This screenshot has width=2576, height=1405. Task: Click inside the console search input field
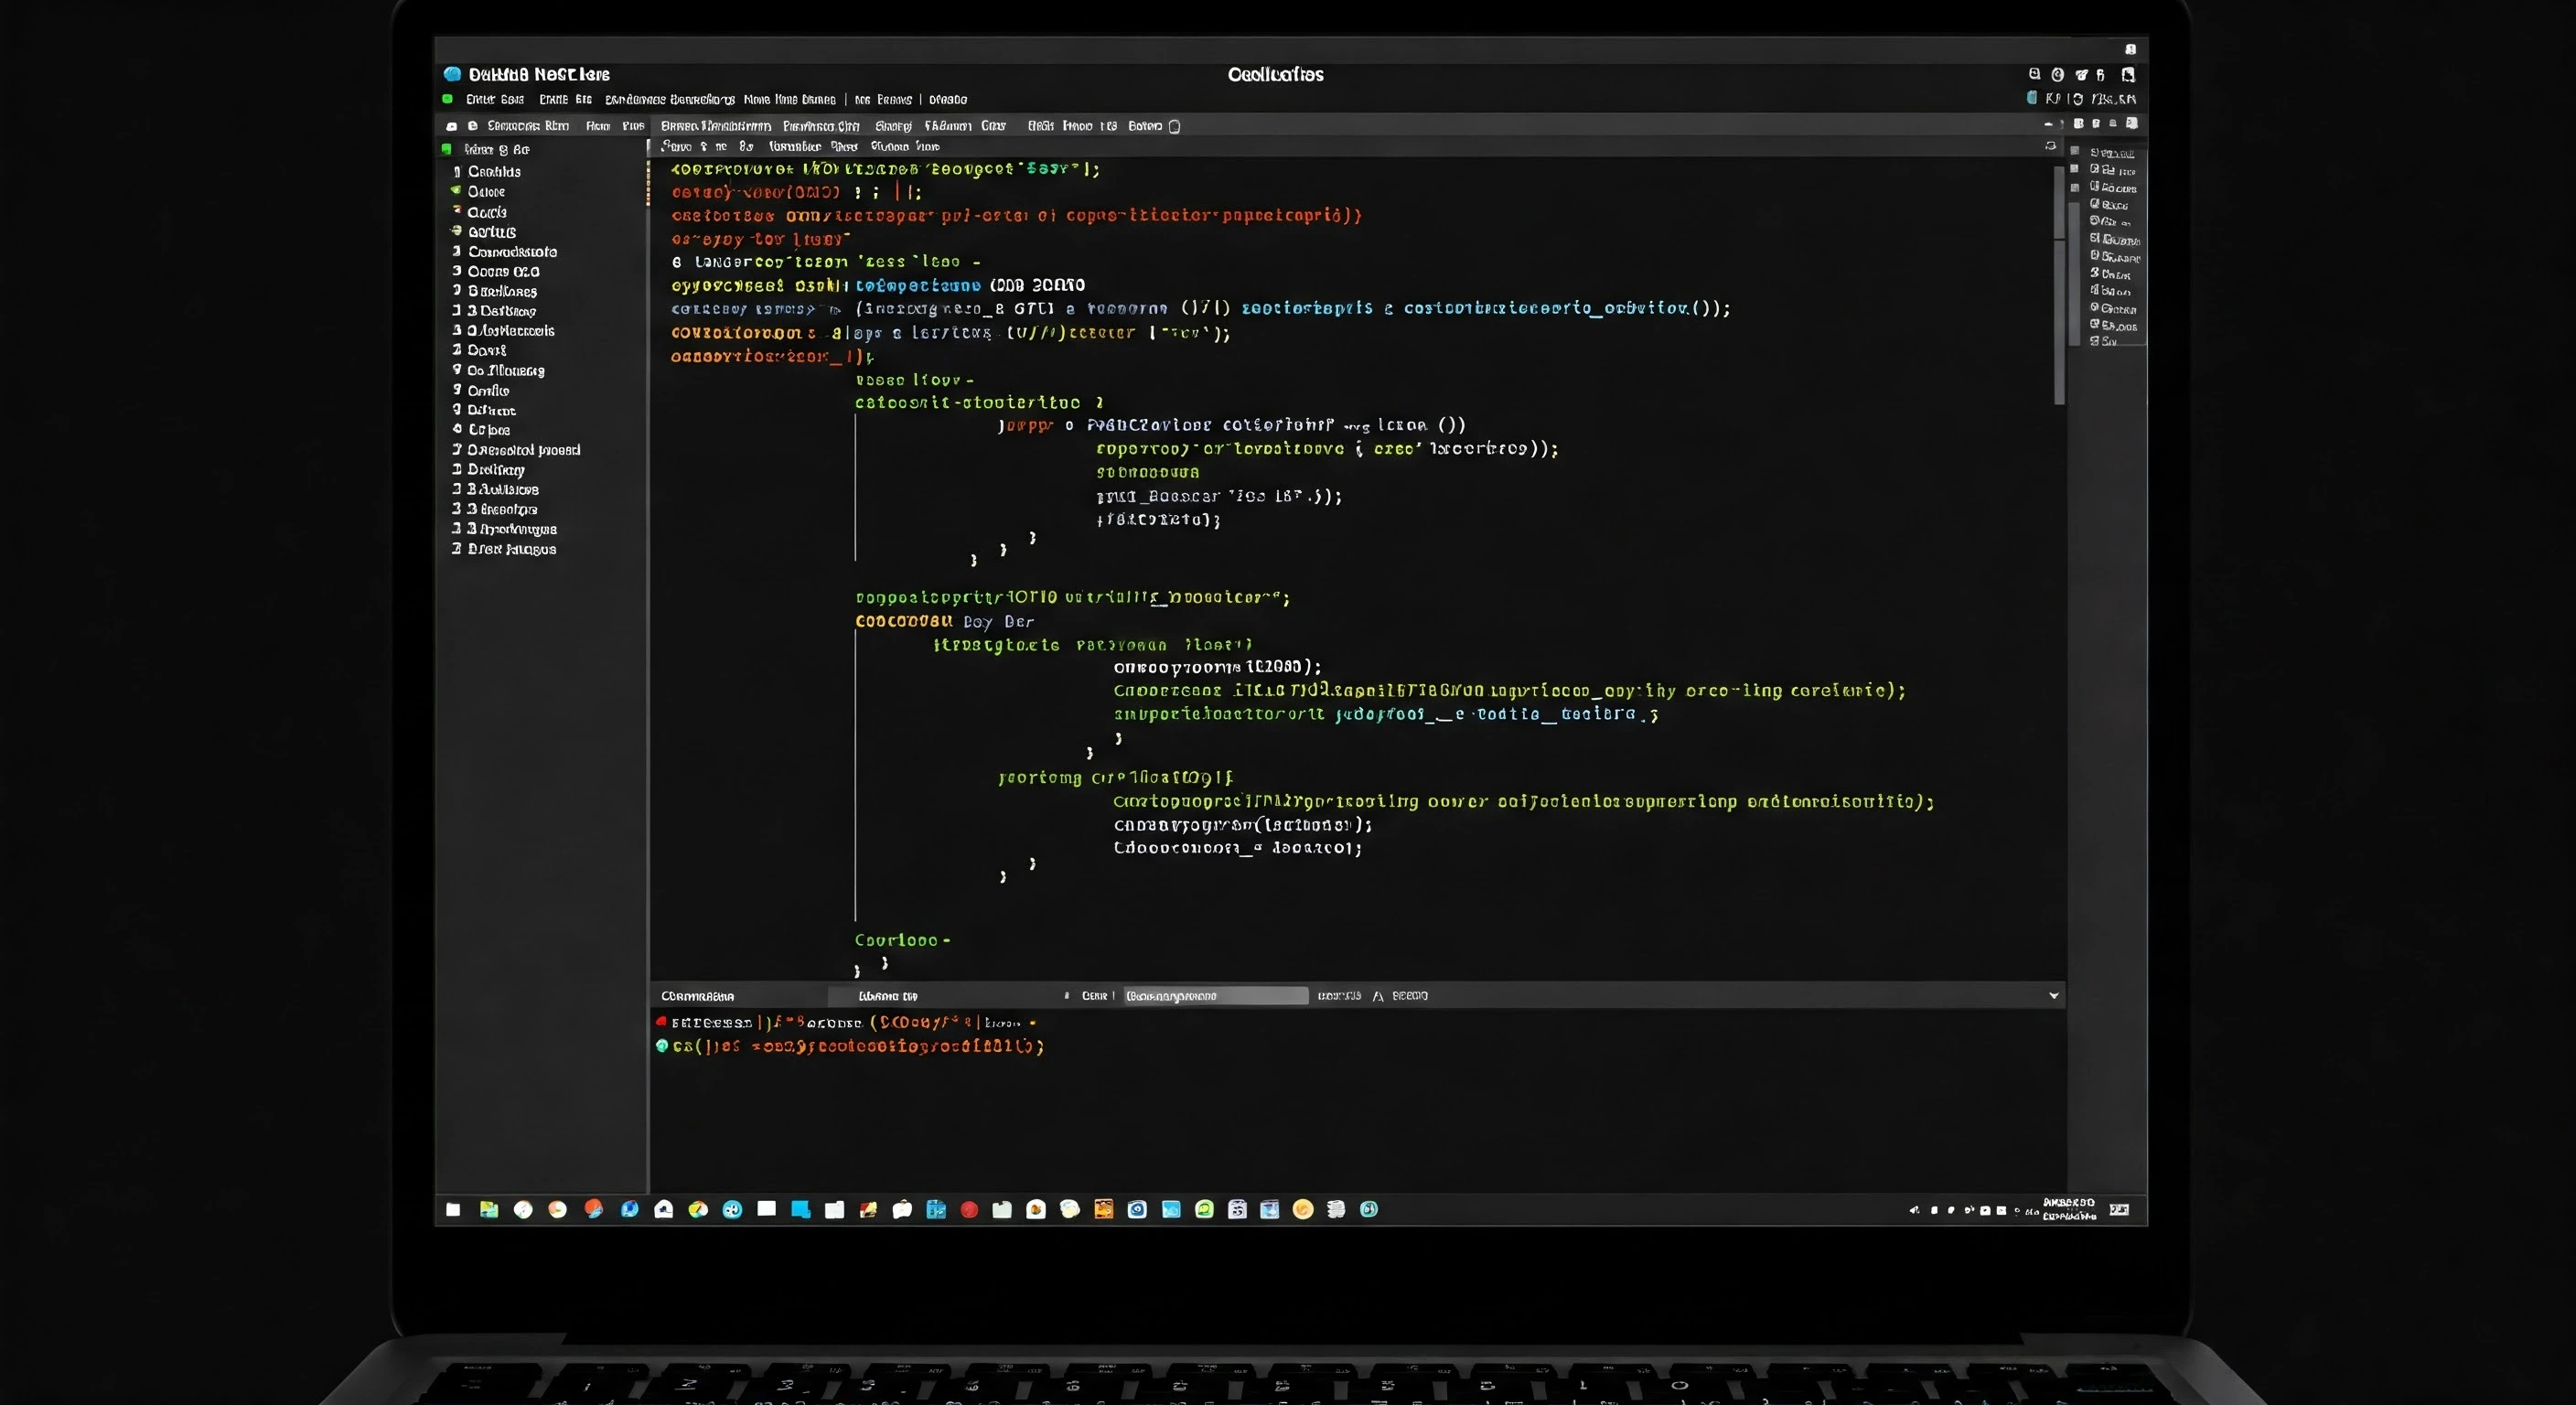pos(1215,996)
